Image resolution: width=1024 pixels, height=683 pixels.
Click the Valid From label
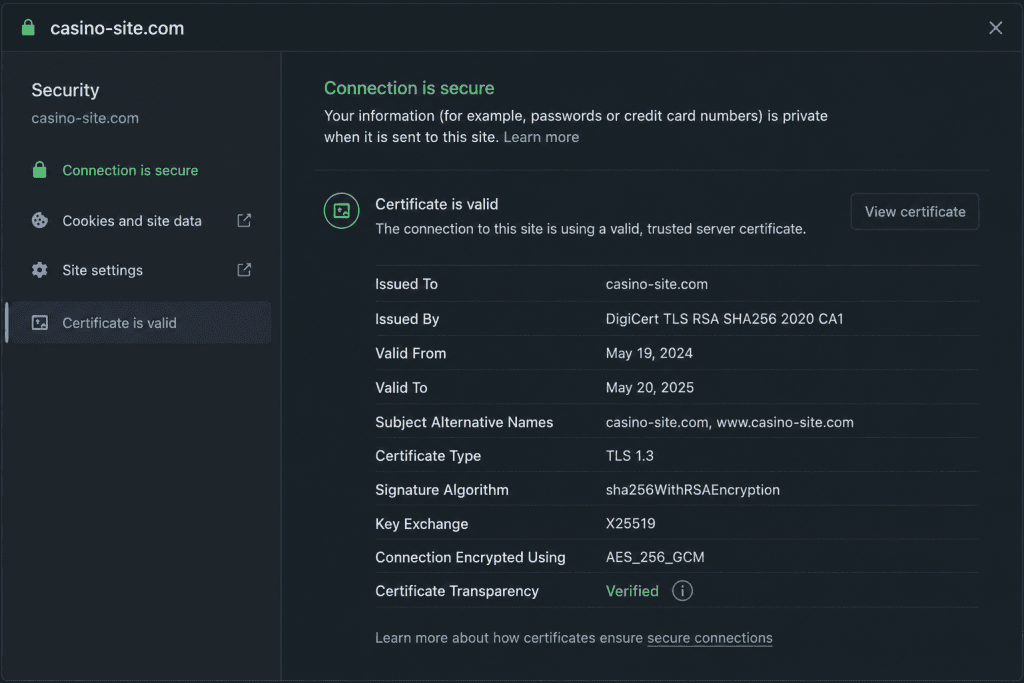click(x=410, y=353)
